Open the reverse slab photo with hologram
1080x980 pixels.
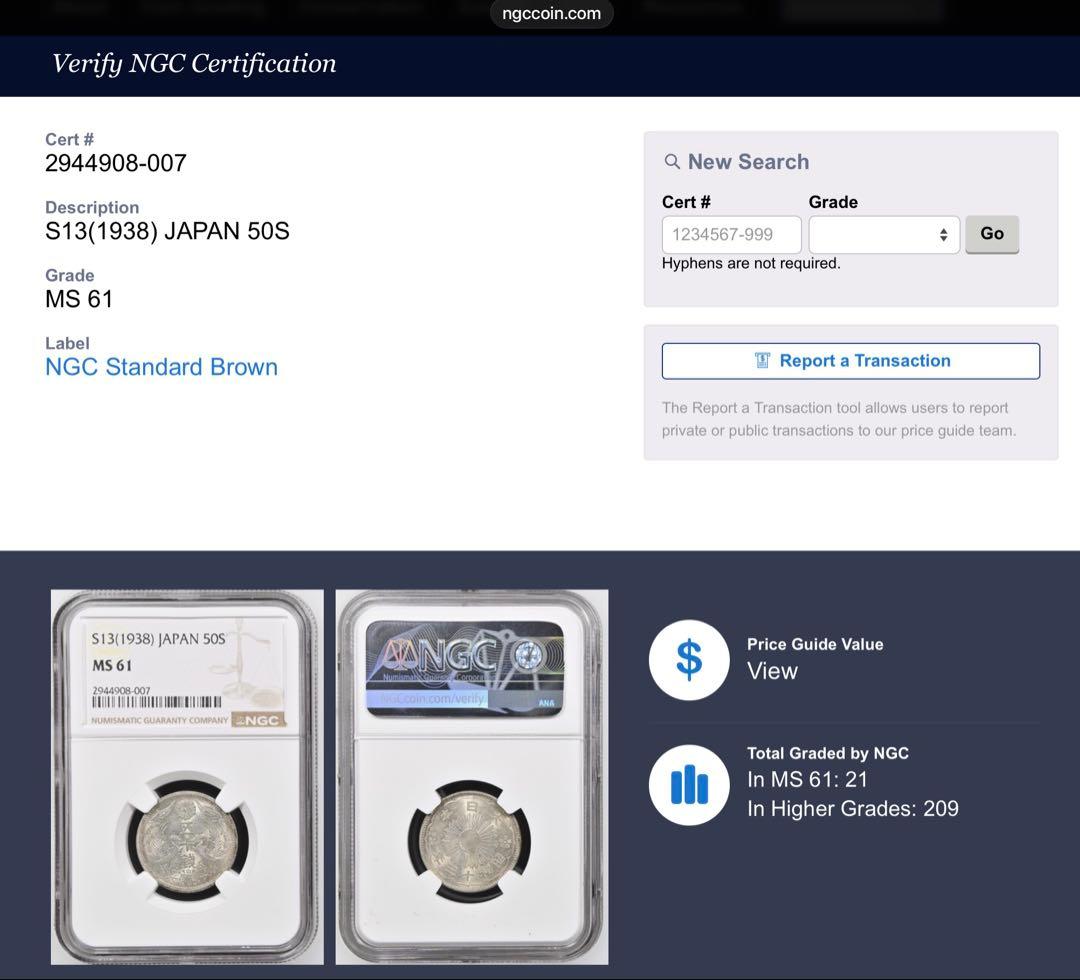click(x=471, y=777)
